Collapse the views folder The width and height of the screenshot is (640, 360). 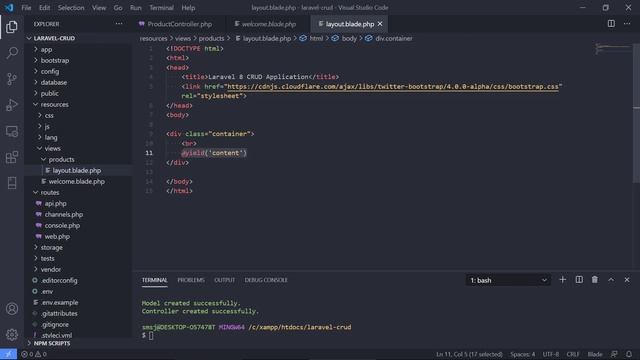pos(52,149)
